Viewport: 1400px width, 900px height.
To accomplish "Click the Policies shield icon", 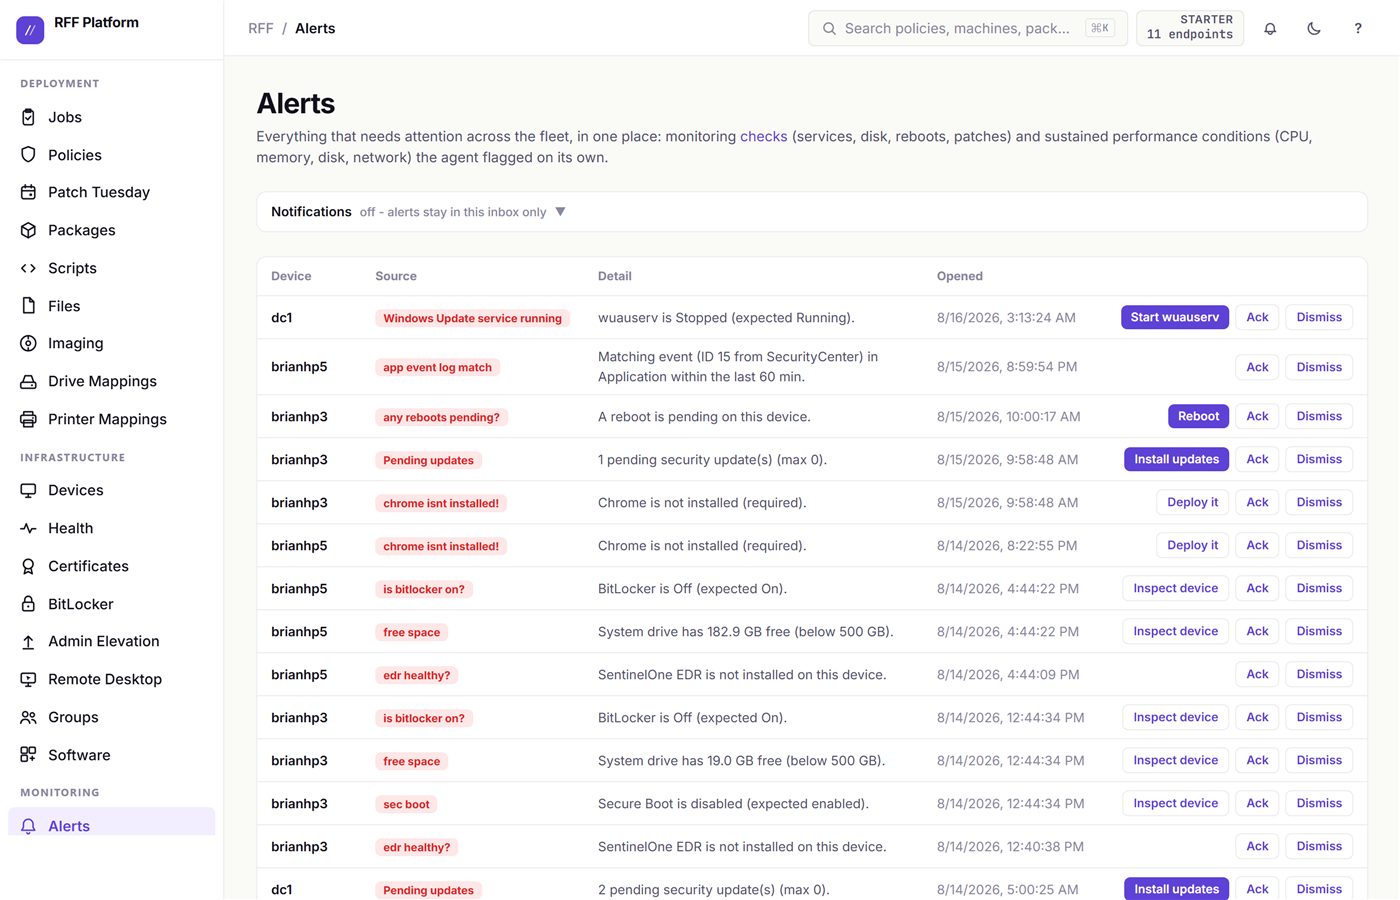I will tap(28, 155).
